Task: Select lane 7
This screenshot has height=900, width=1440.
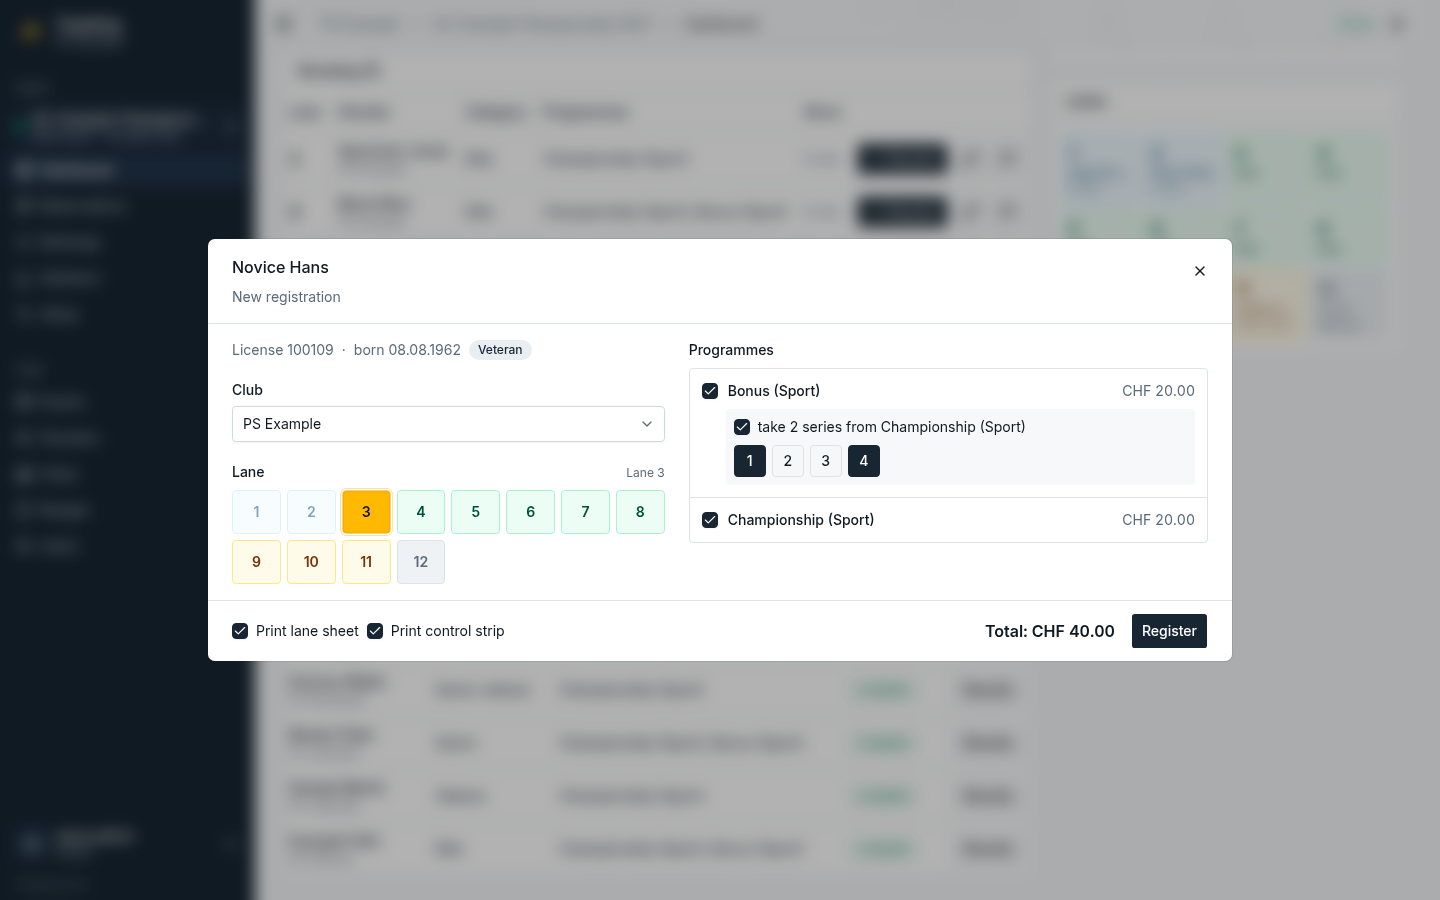Action: pos(585,512)
